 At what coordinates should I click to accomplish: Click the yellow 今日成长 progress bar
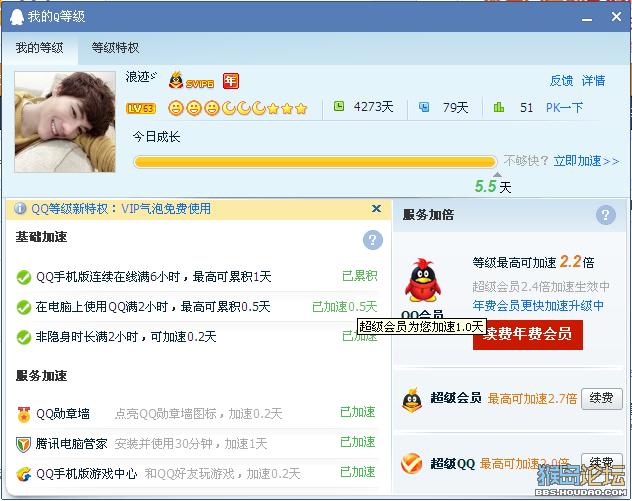pyautogui.click(x=315, y=162)
